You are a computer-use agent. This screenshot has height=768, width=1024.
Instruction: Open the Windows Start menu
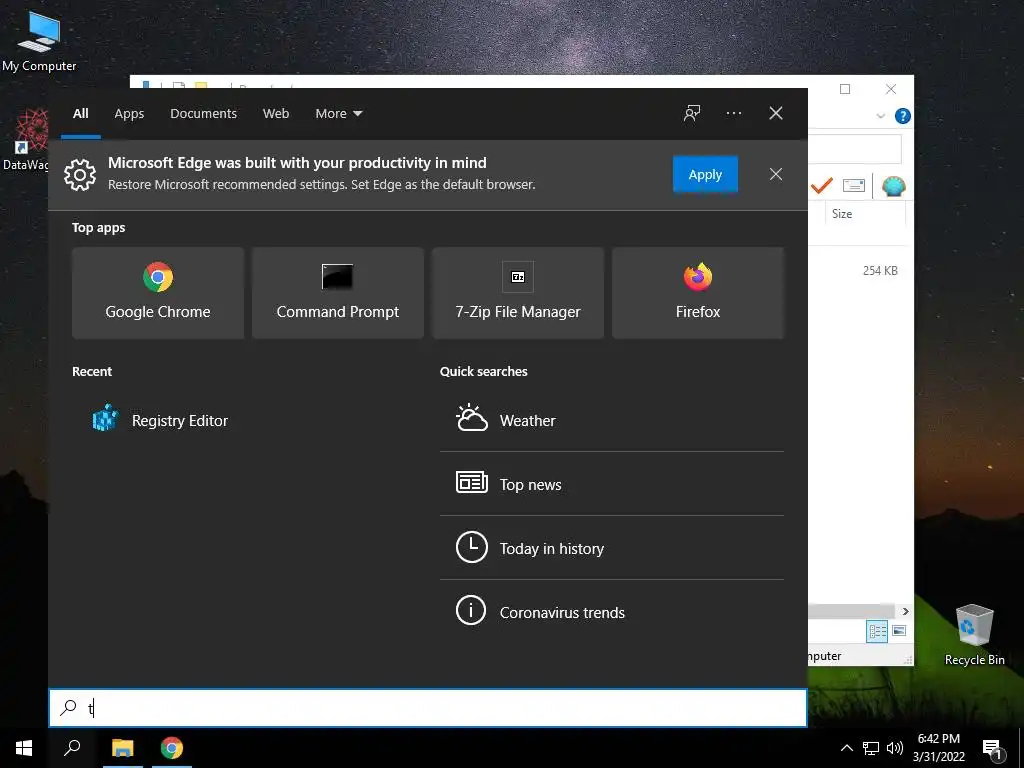pyautogui.click(x=24, y=748)
